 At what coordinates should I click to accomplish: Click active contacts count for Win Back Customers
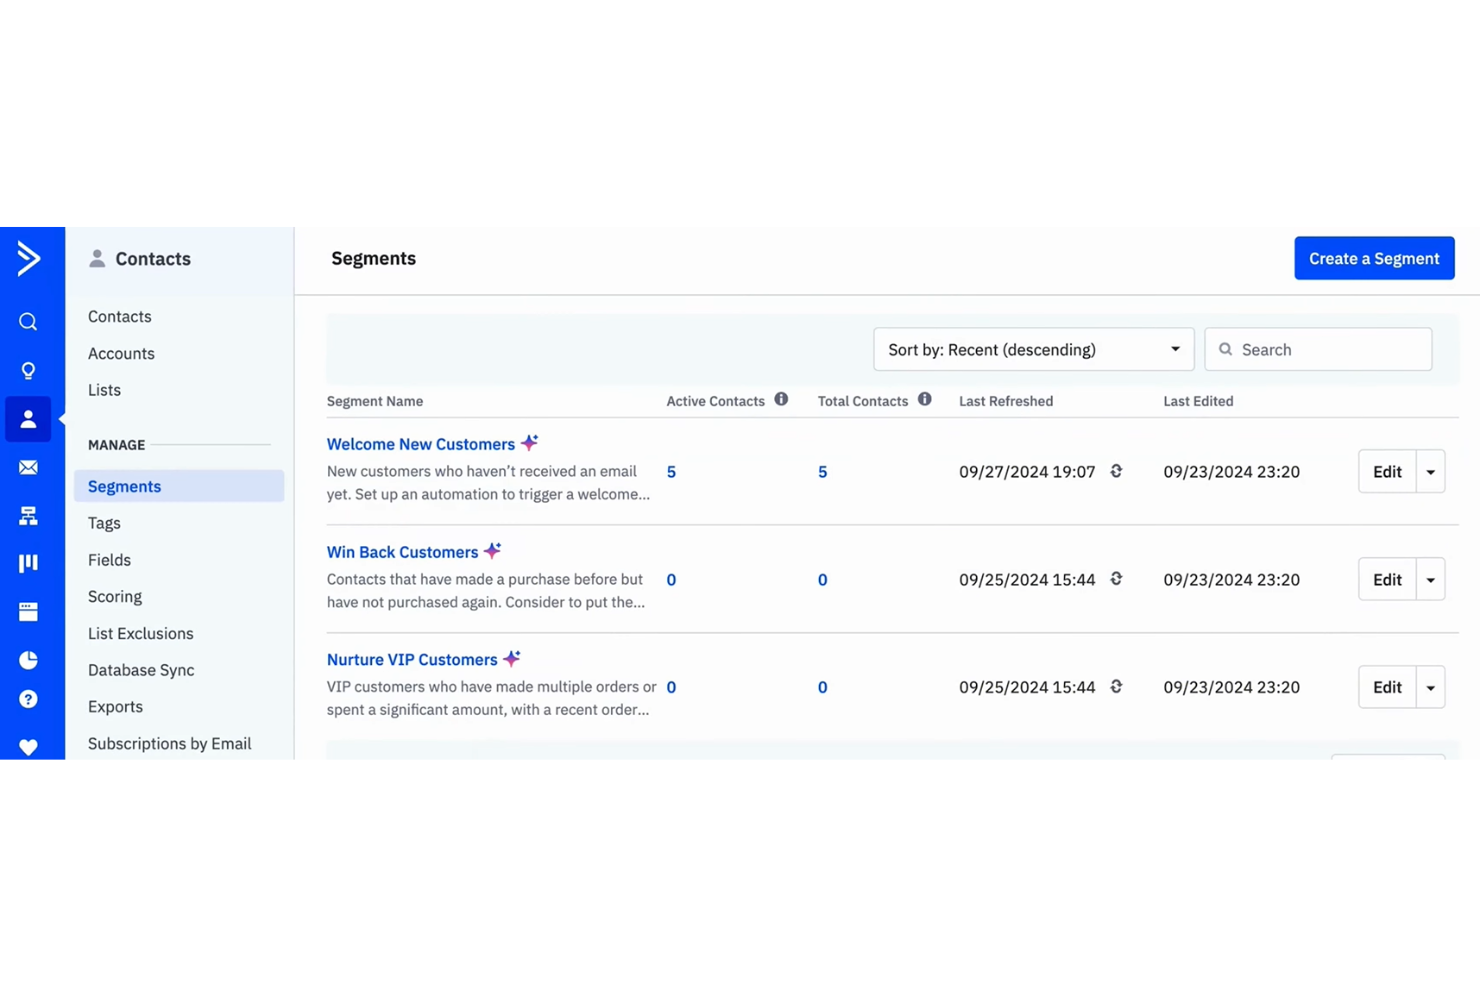point(671,580)
